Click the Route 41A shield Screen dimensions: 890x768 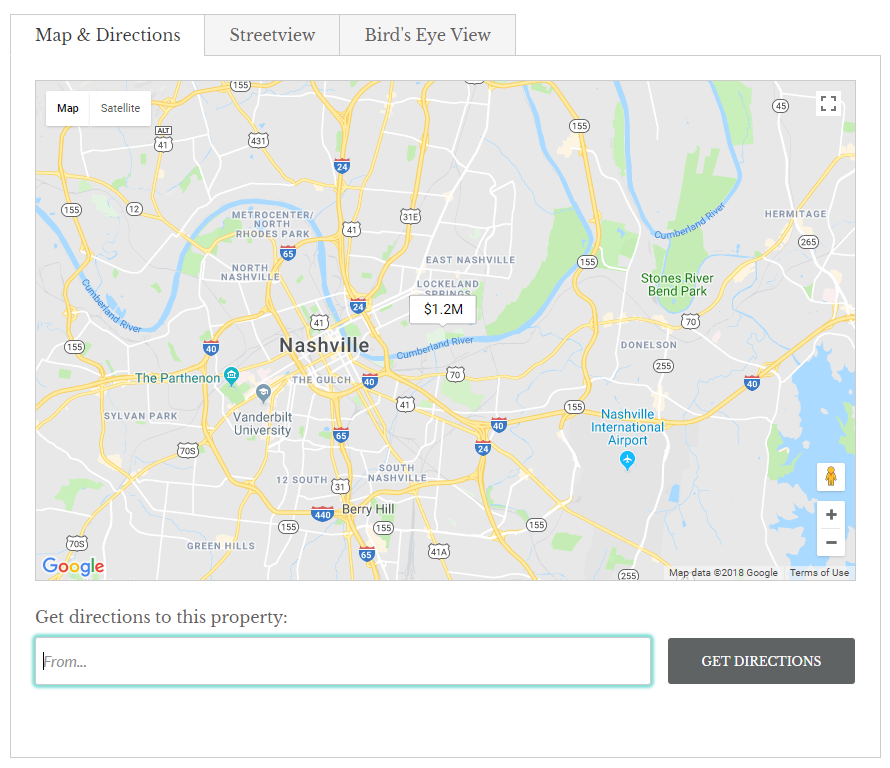pos(439,551)
